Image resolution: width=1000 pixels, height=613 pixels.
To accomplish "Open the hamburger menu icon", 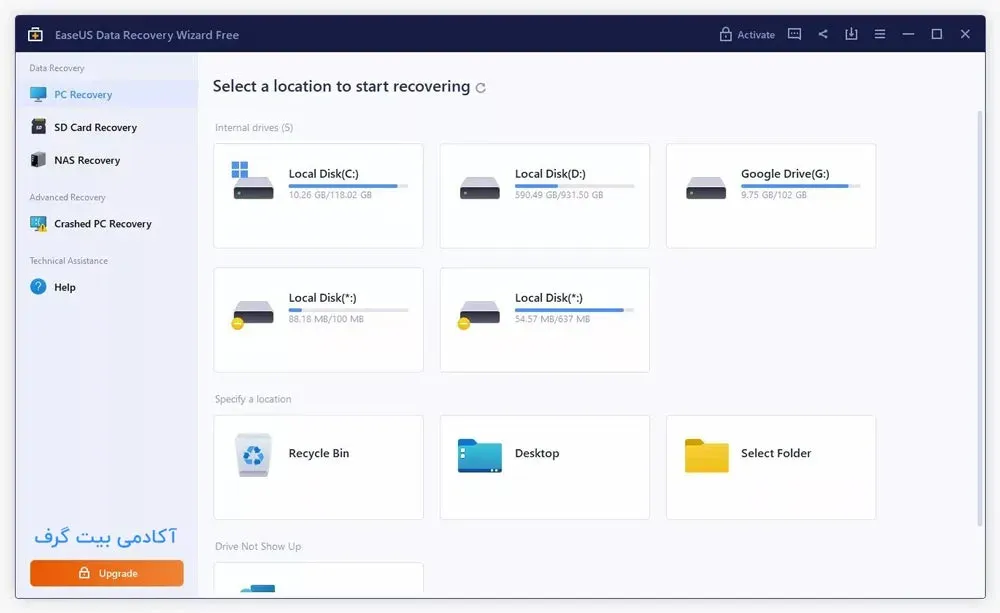I will 879,34.
